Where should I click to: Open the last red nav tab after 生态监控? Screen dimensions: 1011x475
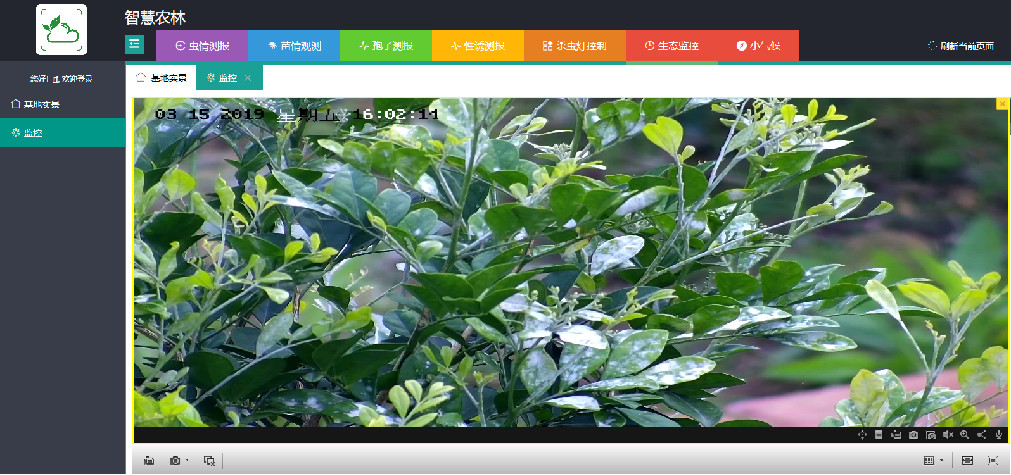click(x=758, y=46)
